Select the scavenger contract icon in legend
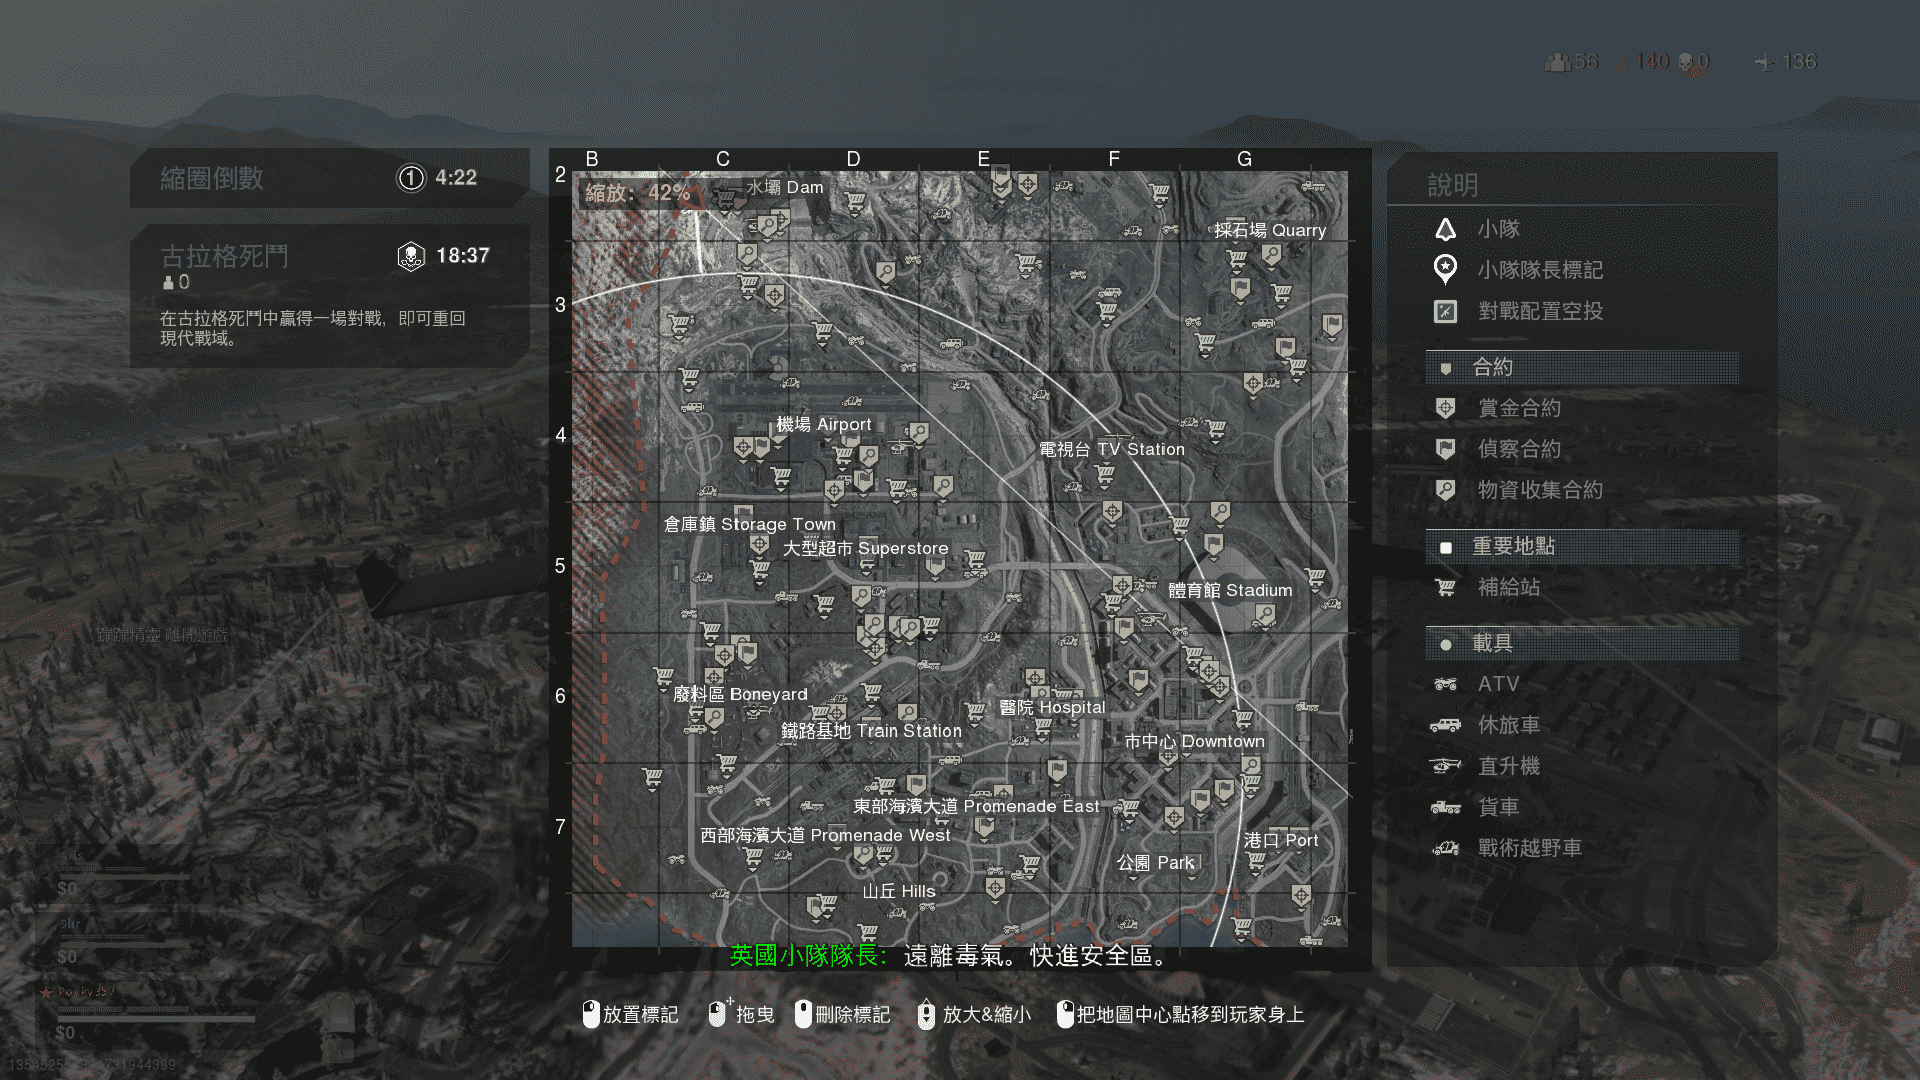Image resolution: width=1920 pixels, height=1080 pixels. 1445,490
